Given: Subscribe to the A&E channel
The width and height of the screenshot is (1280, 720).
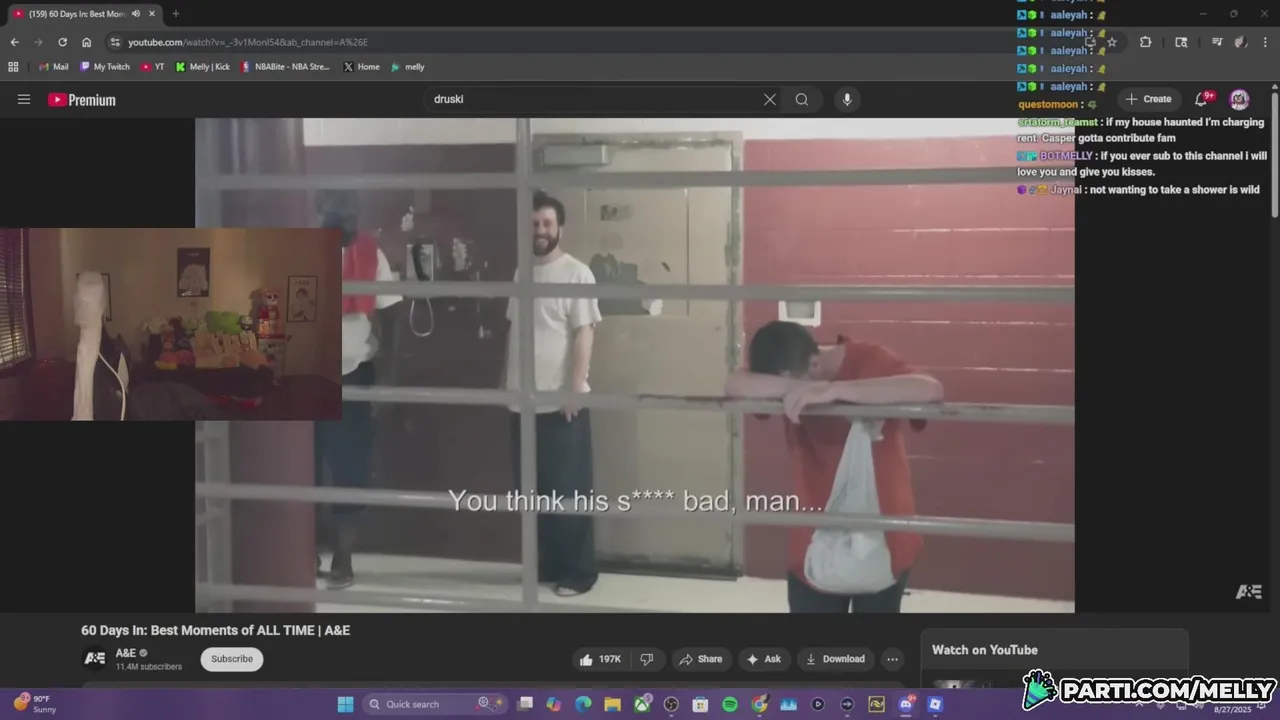Looking at the screenshot, I should coord(232,659).
